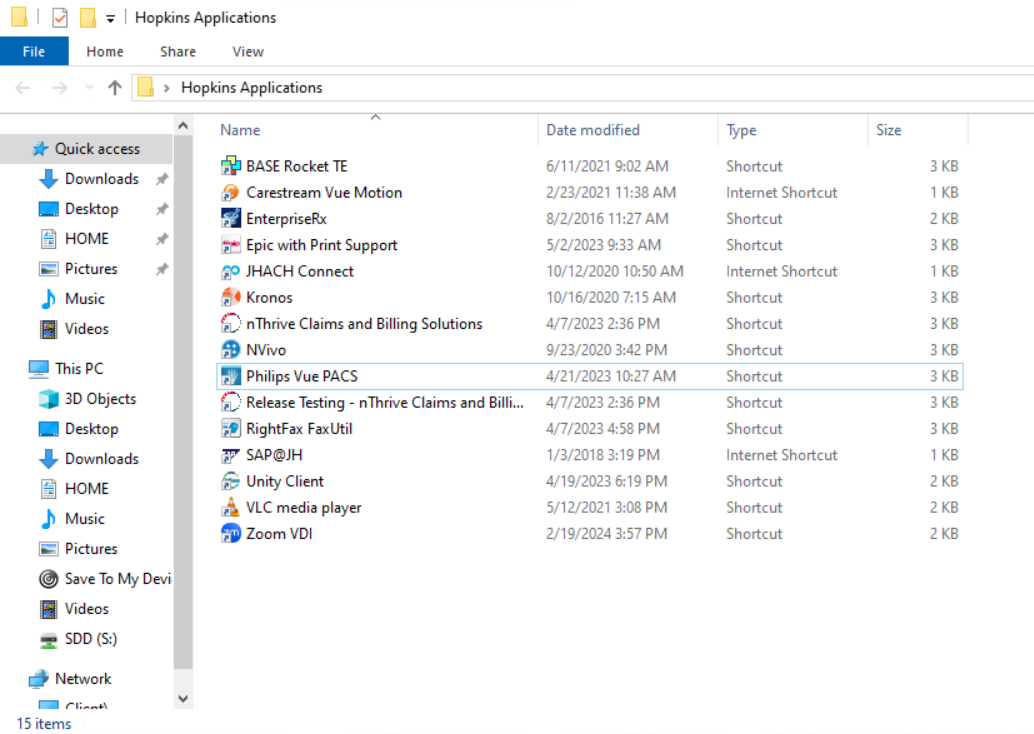Open the Share ribbon tab

pos(178,52)
